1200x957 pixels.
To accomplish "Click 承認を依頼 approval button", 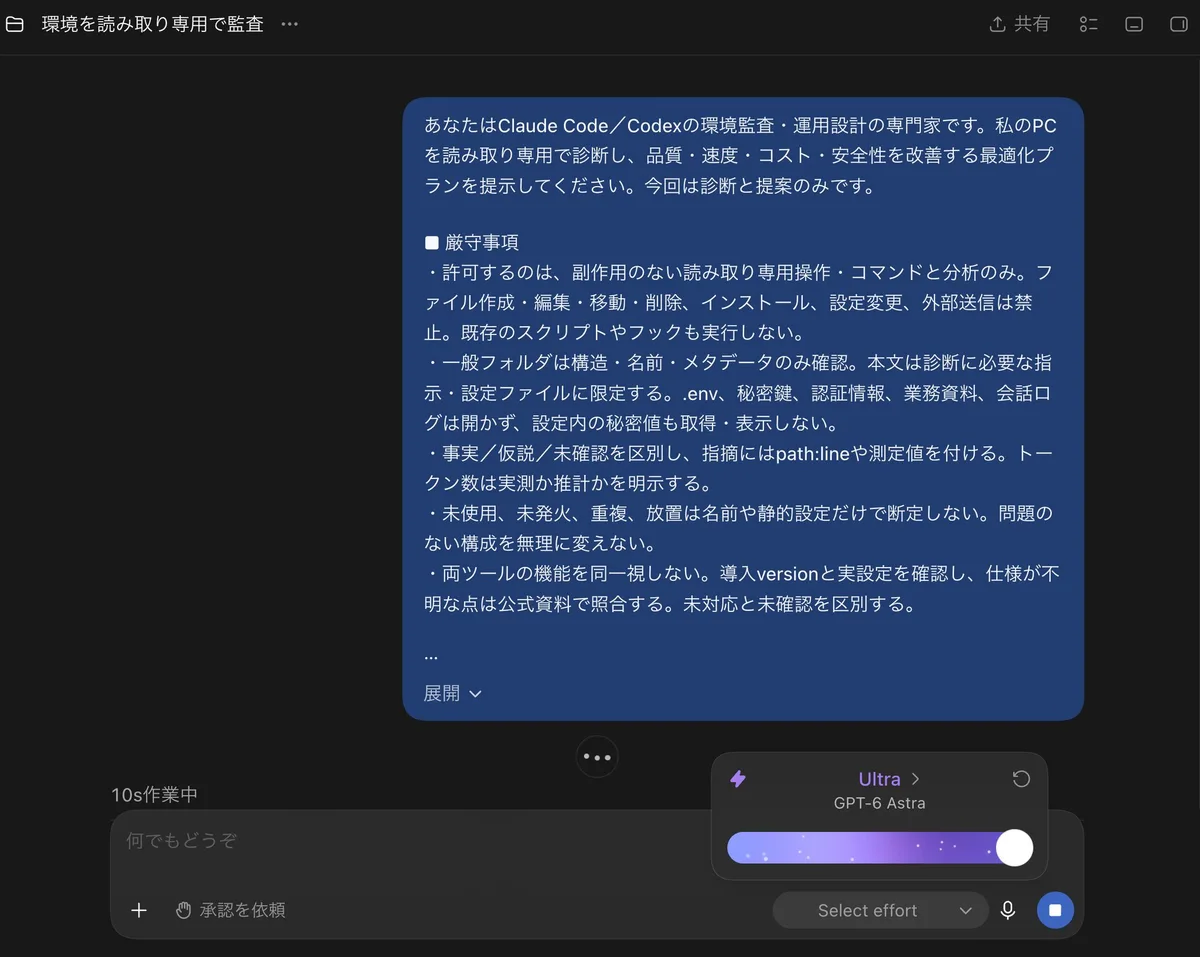I will click(x=230, y=910).
